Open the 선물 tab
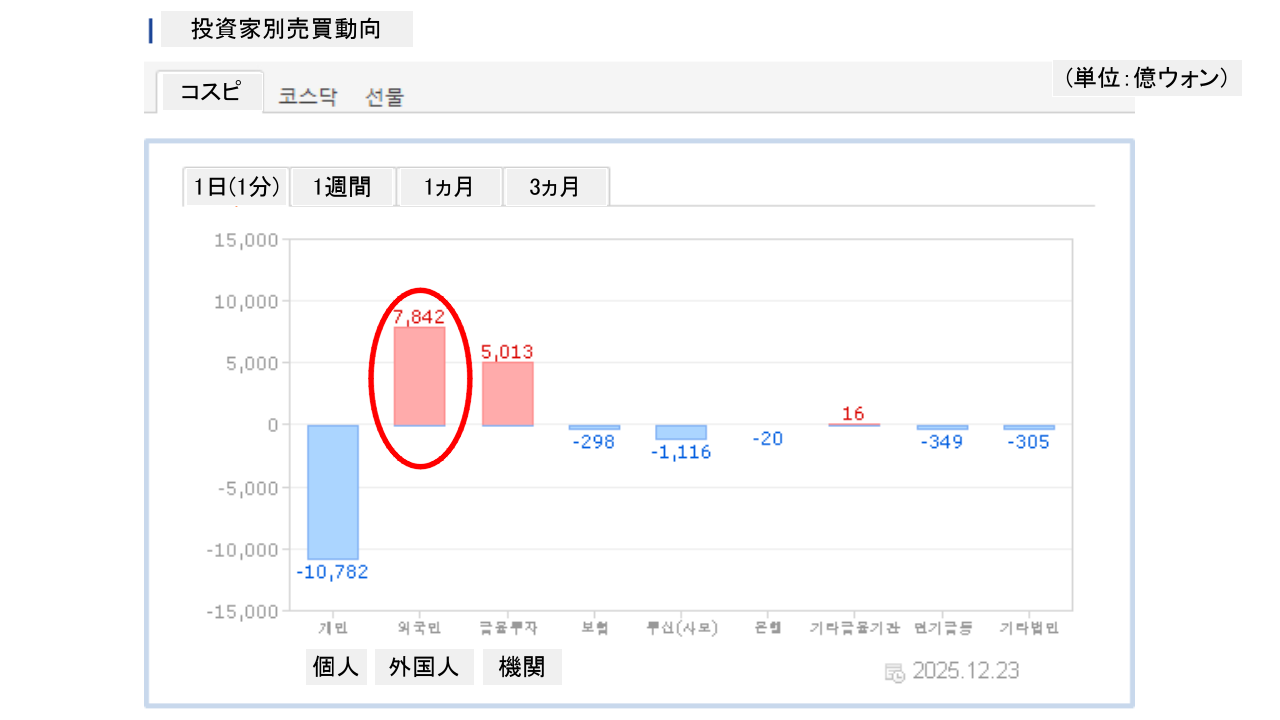1280x720 pixels. tap(385, 97)
